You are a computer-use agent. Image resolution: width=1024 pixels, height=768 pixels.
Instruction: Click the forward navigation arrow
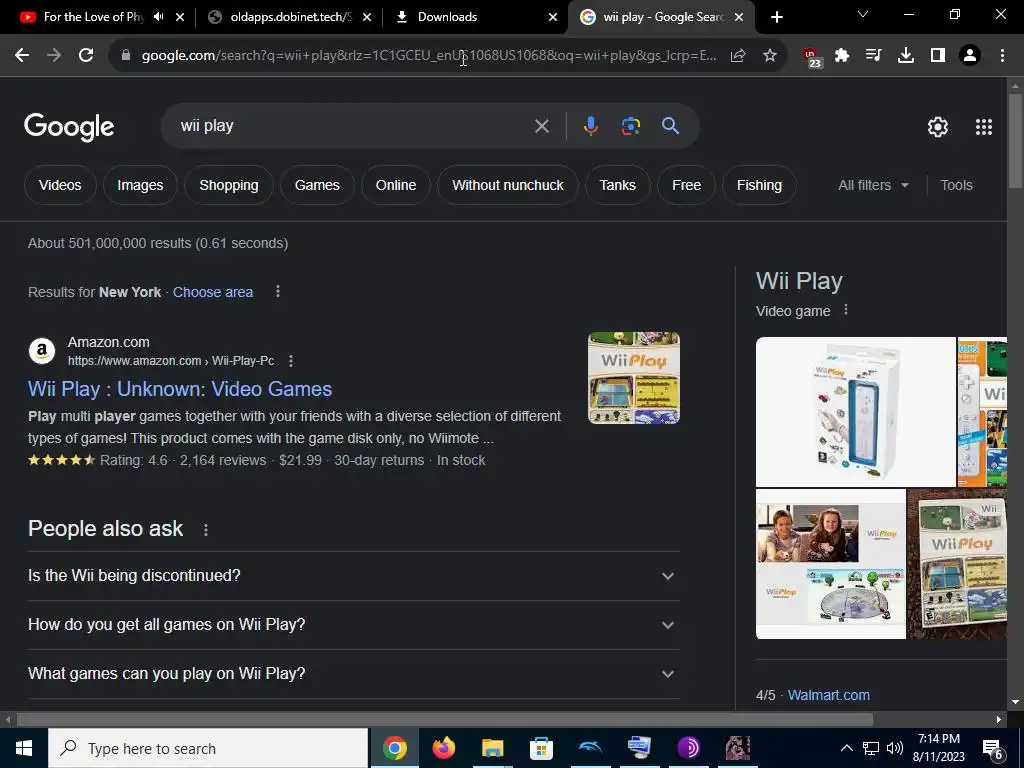tap(54, 56)
